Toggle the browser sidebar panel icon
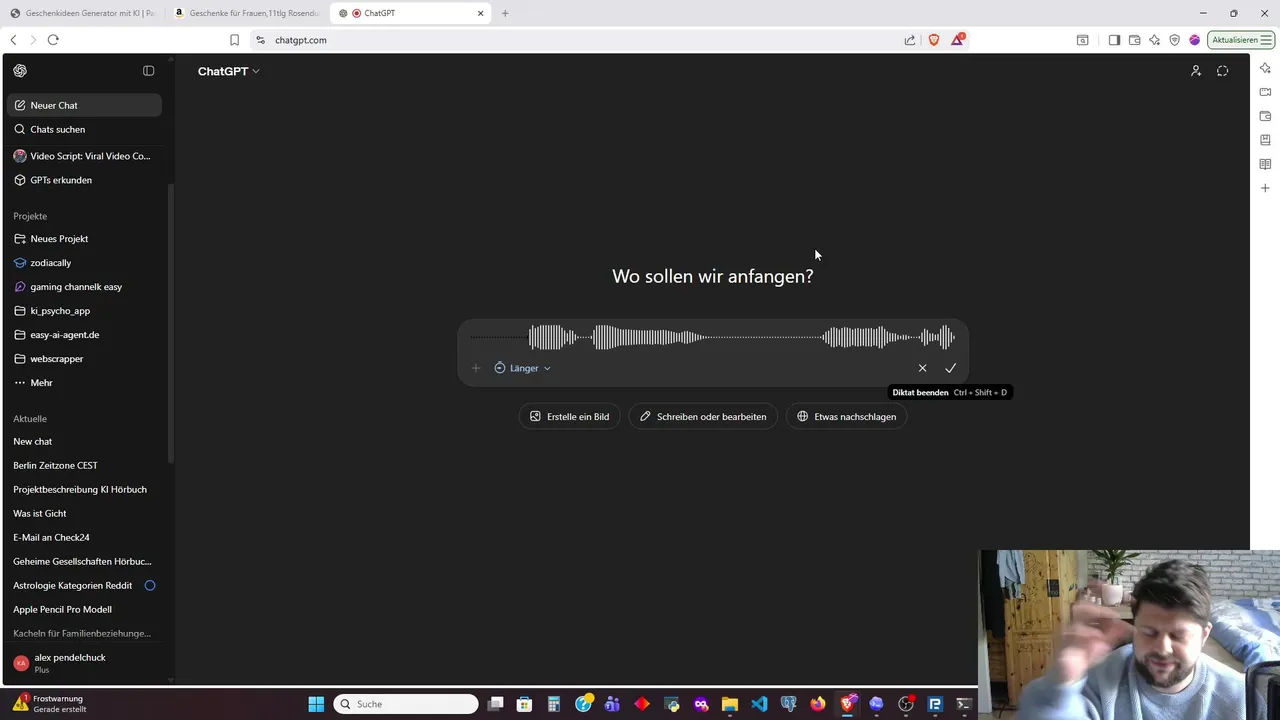Viewport: 1280px width, 720px height. (x=1114, y=40)
